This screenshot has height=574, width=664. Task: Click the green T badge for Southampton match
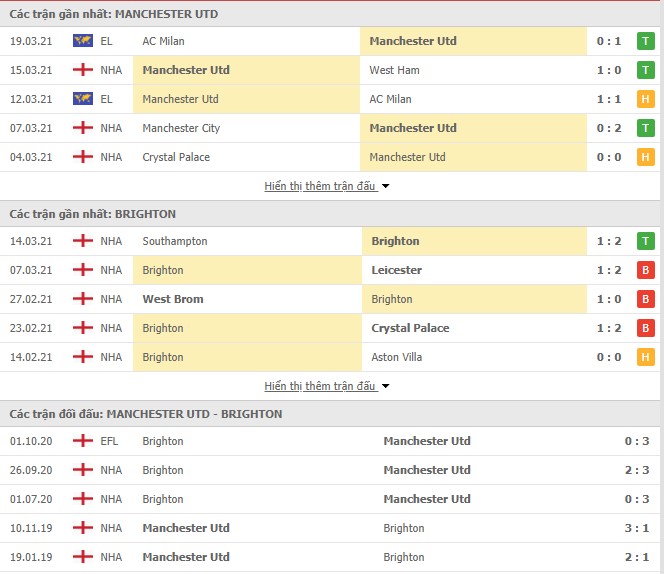pyautogui.click(x=645, y=241)
